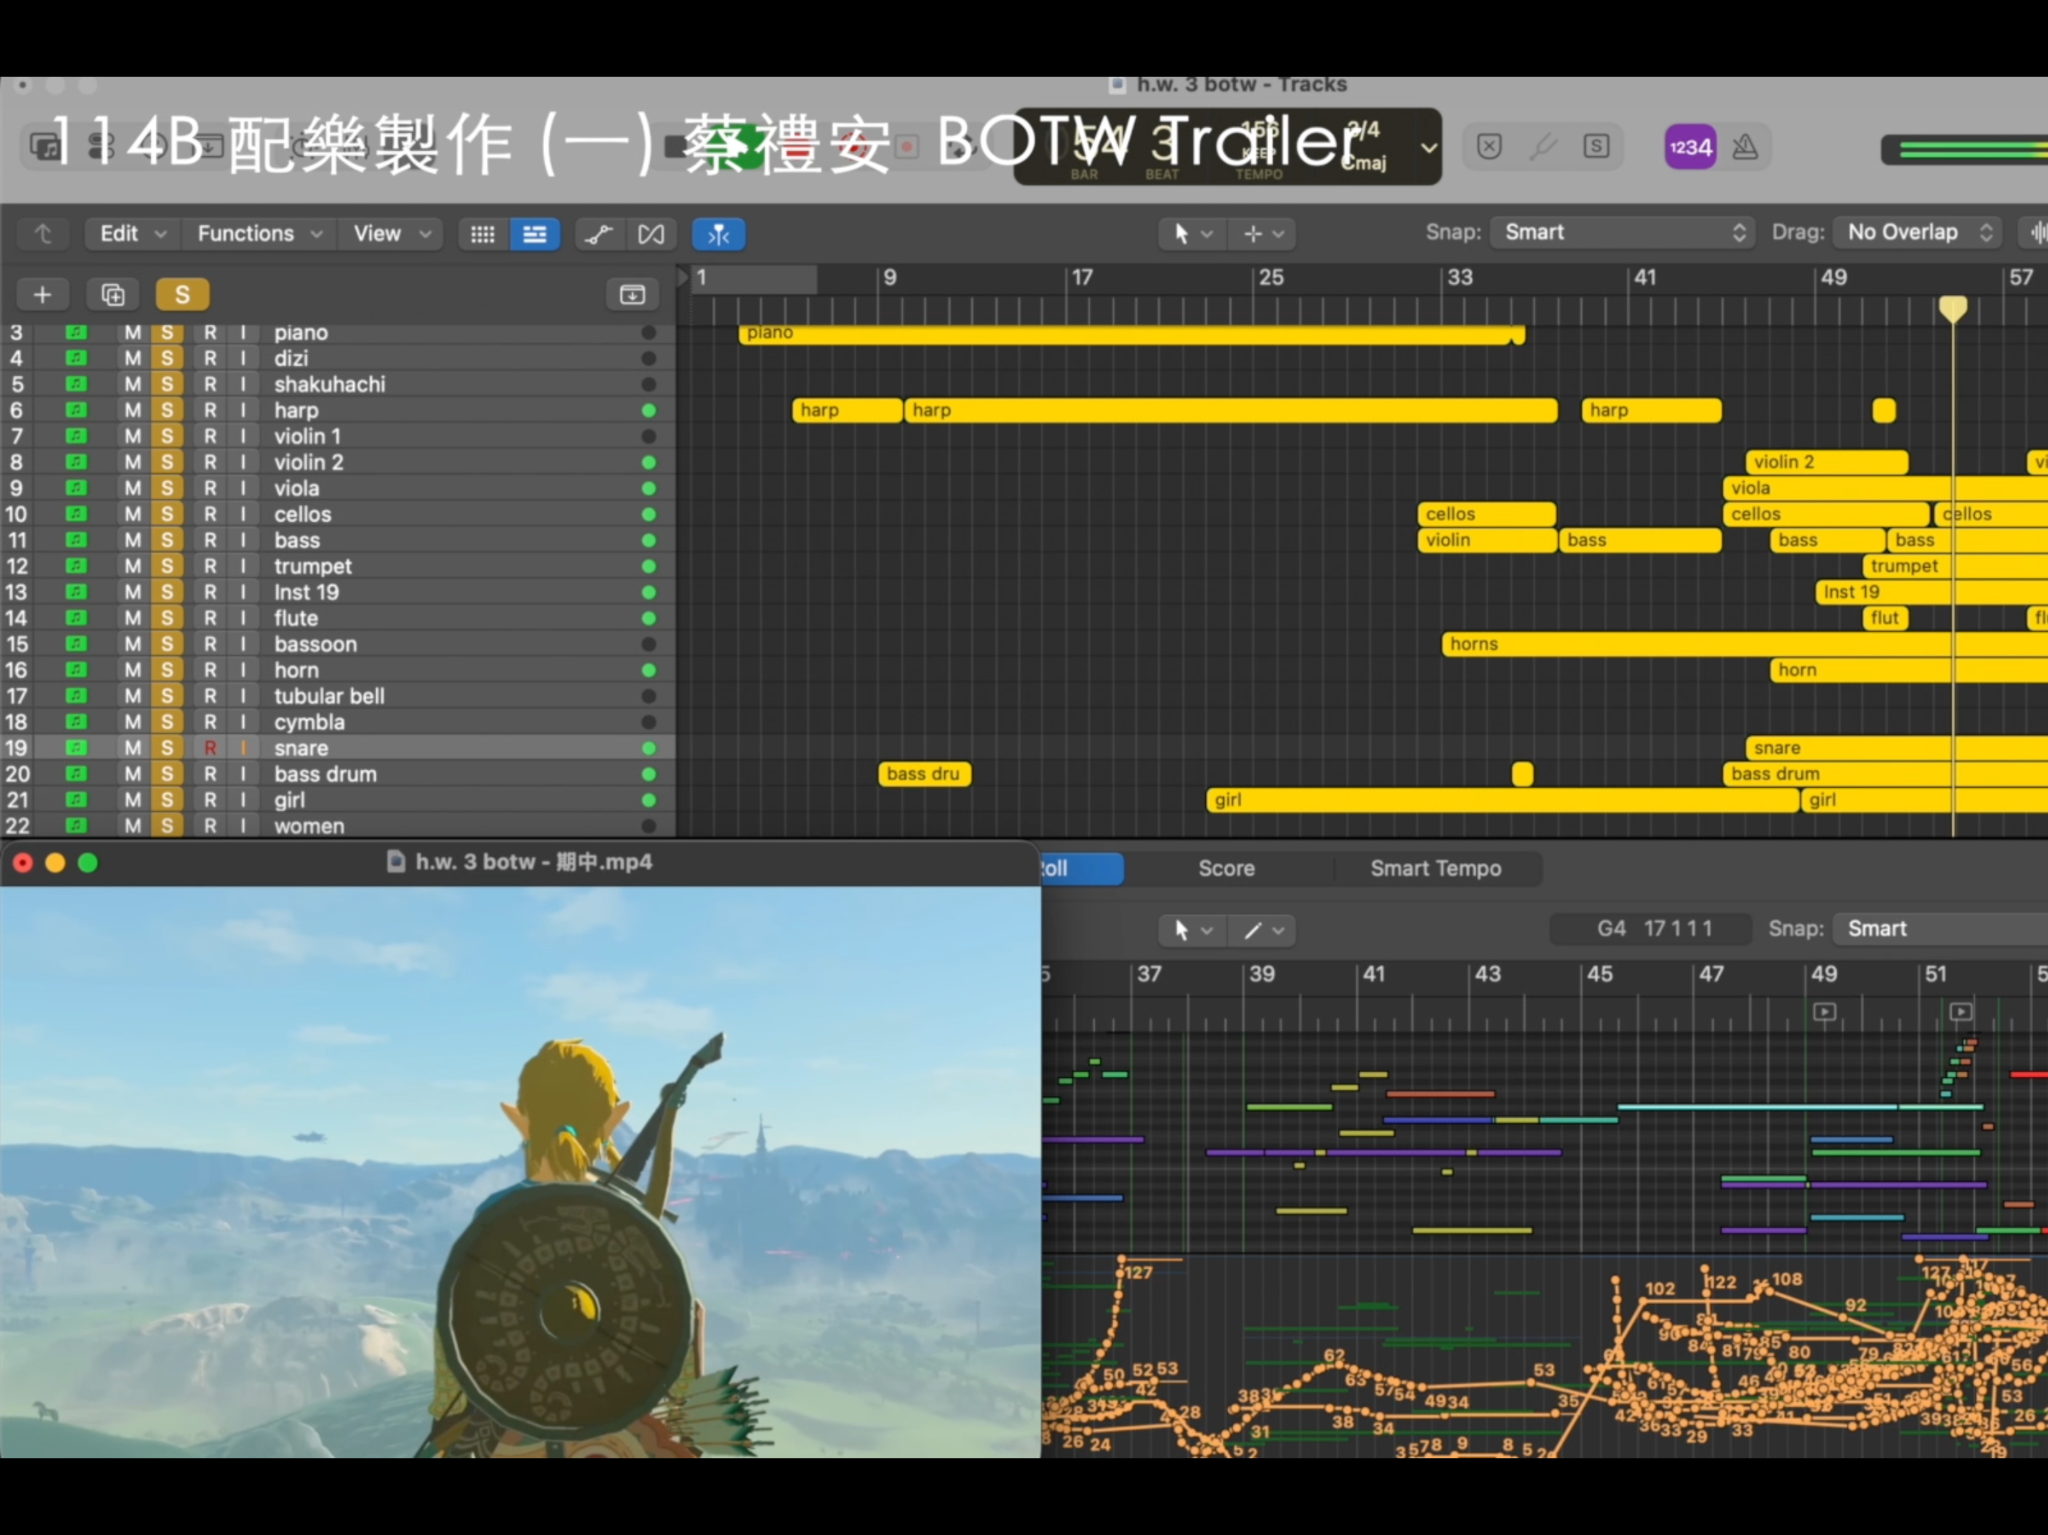Click the X replace icon in control bar
This screenshot has height=1535, width=2048.
(x=1489, y=147)
